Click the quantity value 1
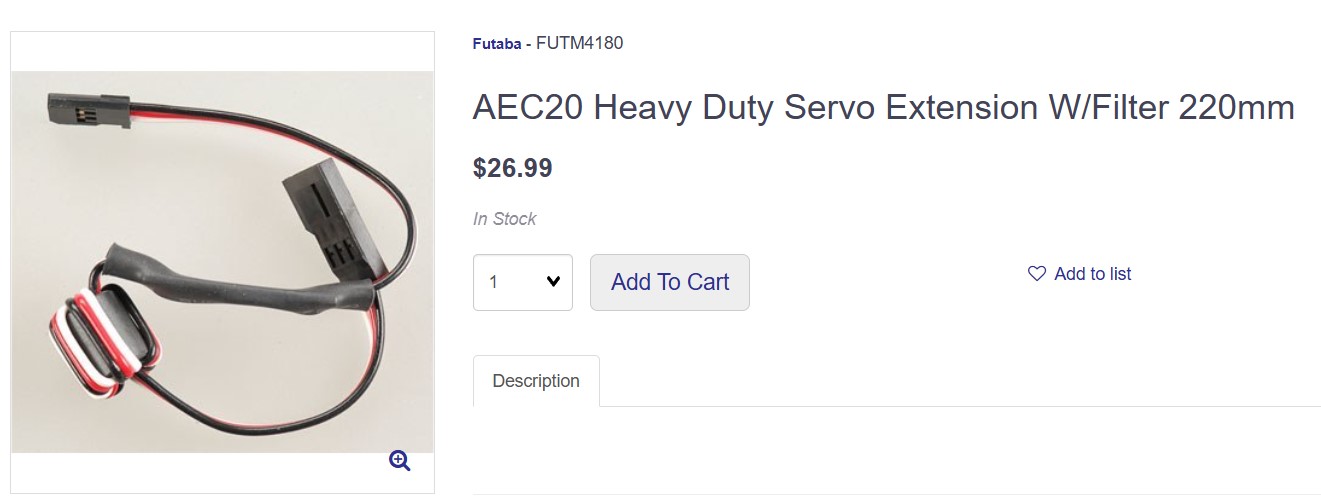Viewport: 1321px width, 502px height. point(494,282)
